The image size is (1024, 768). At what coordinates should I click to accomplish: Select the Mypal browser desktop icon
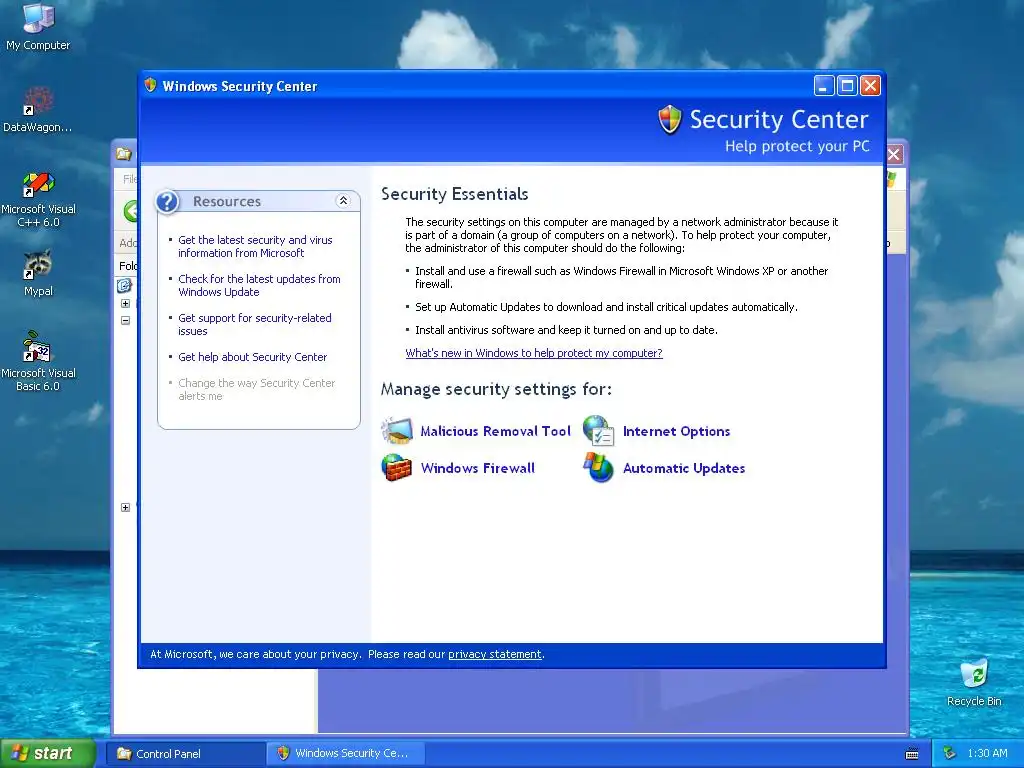[38, 274]
